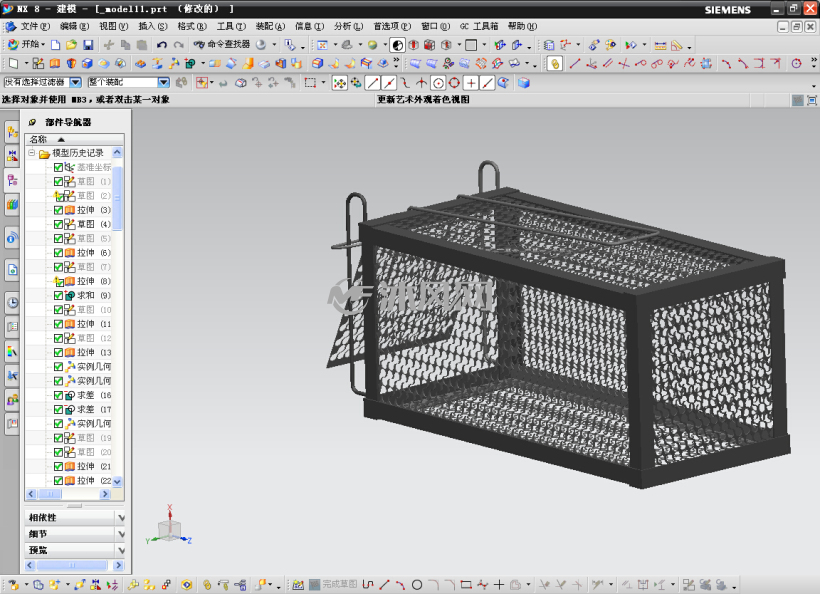
Task: Expand the 预览 panel
Action: point(75,550)
